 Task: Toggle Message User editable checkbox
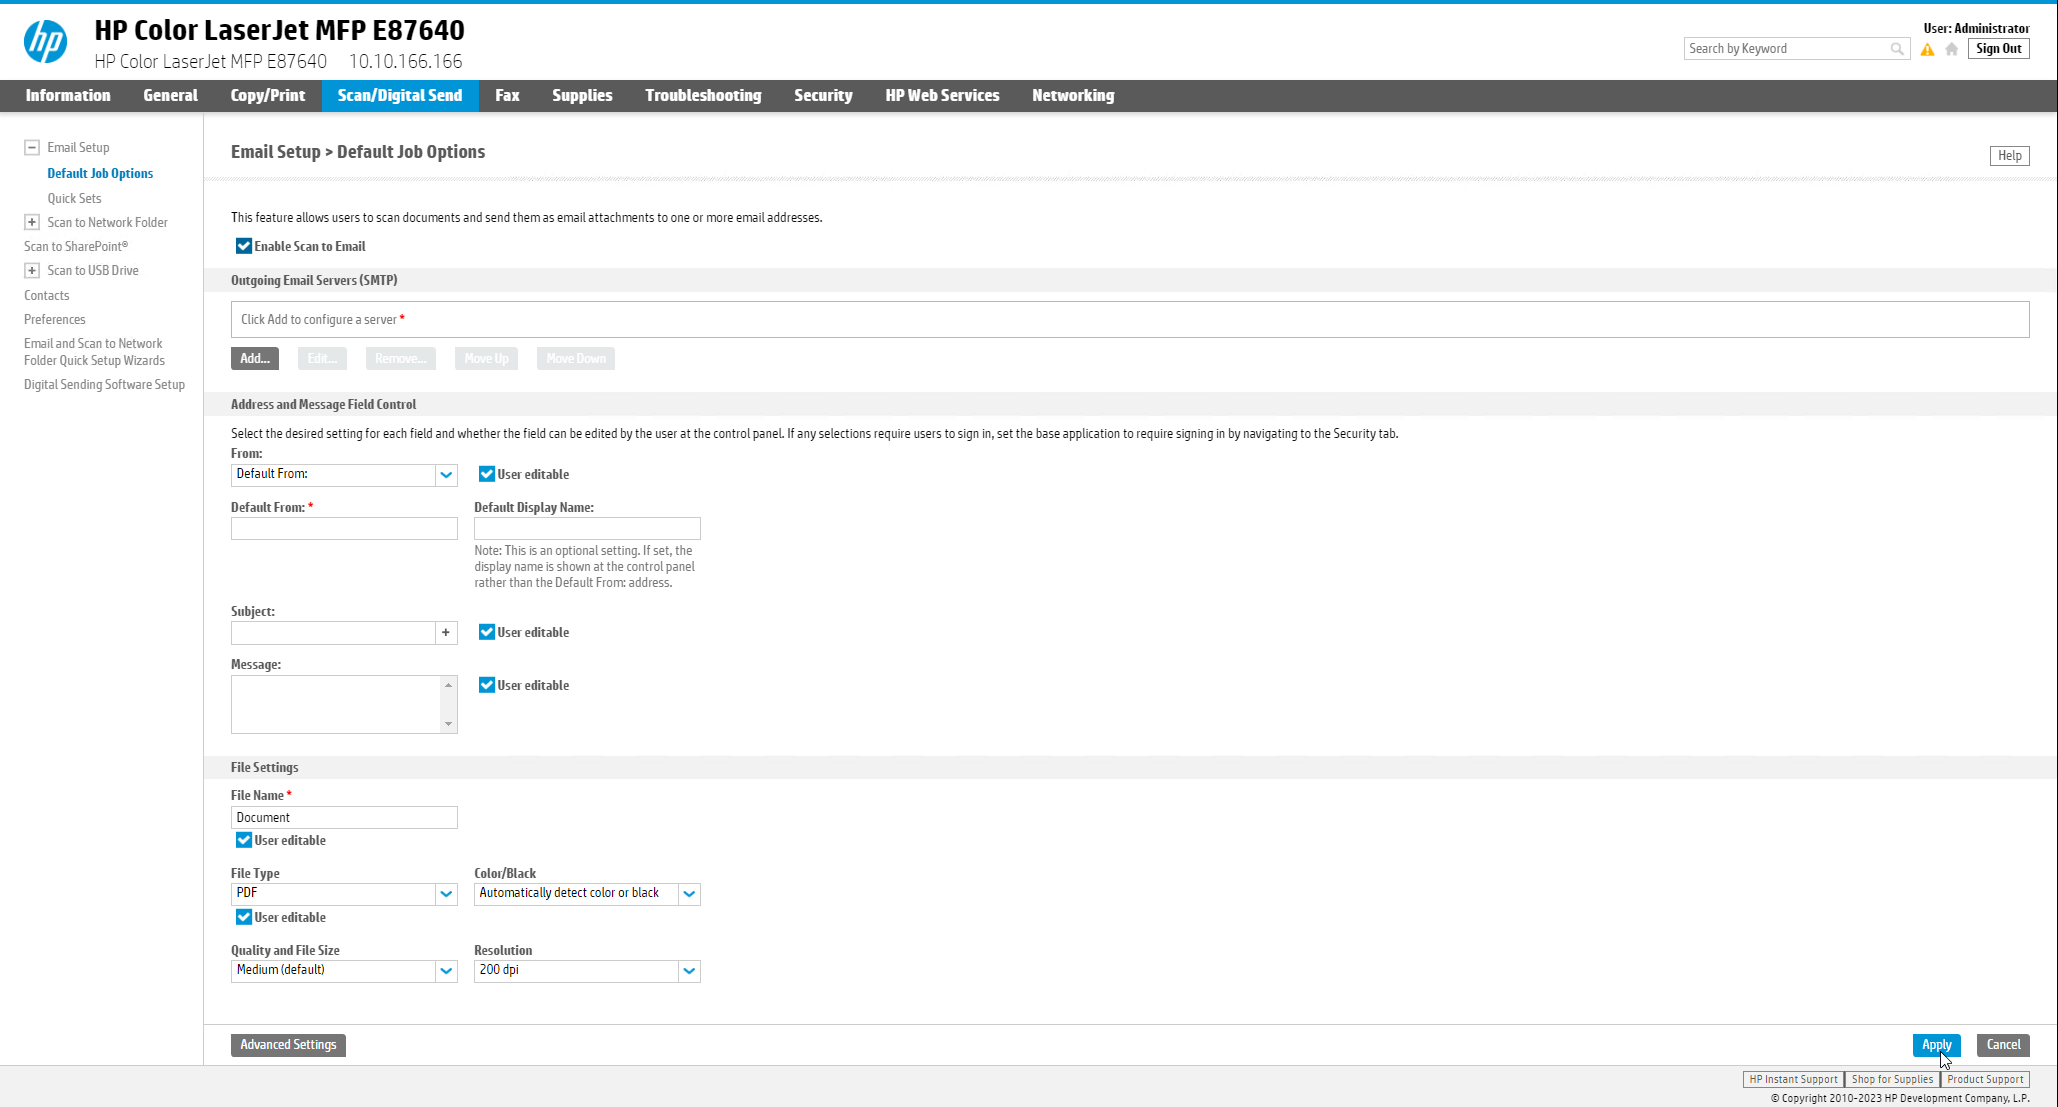[x=486, y=685]
